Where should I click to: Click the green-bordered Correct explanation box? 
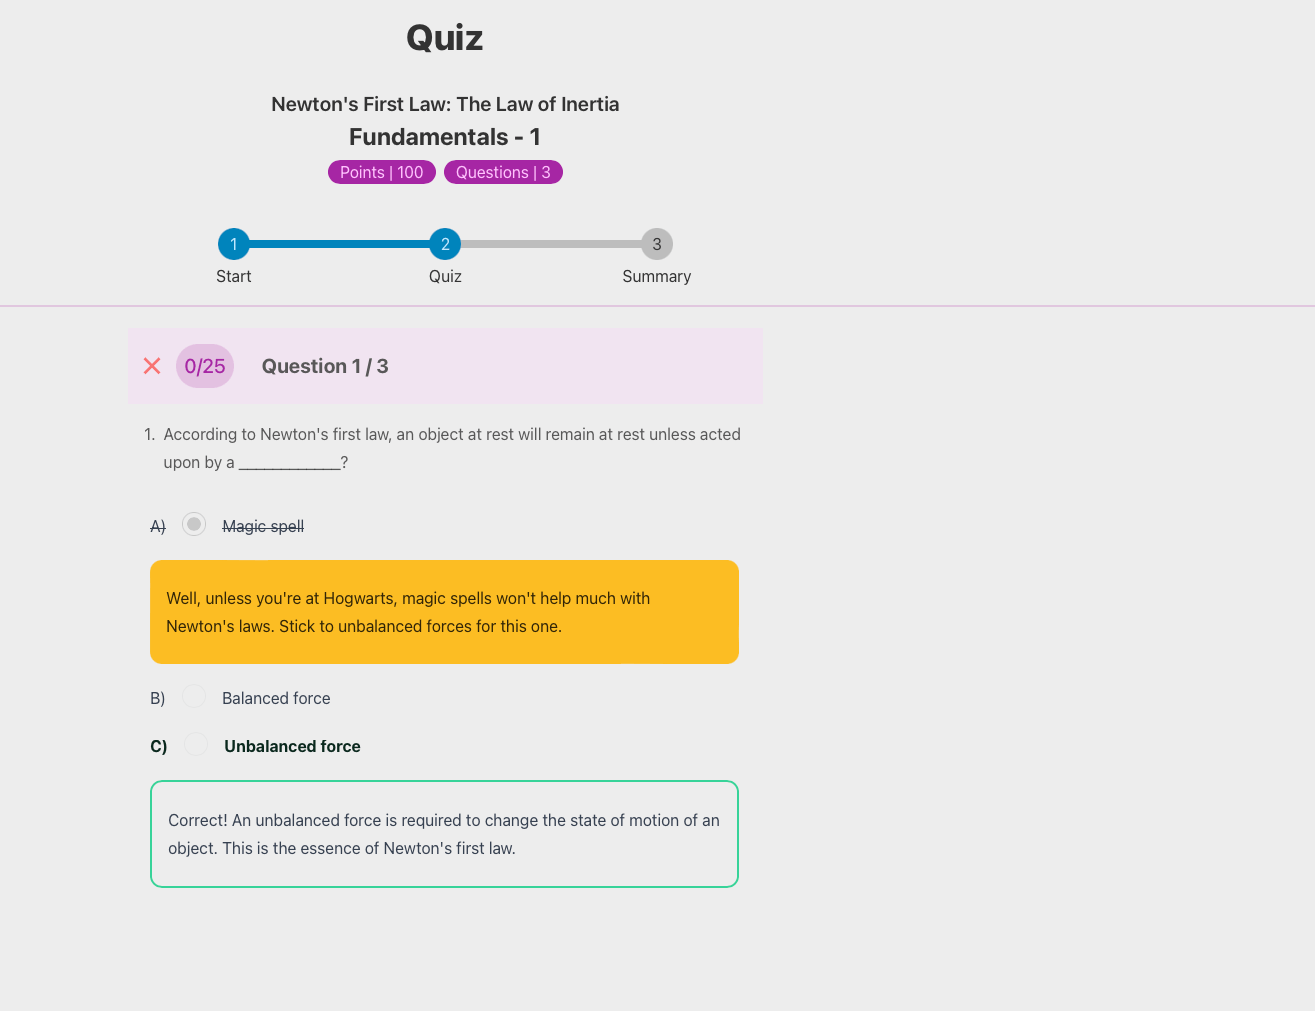(x=444, y=834)
